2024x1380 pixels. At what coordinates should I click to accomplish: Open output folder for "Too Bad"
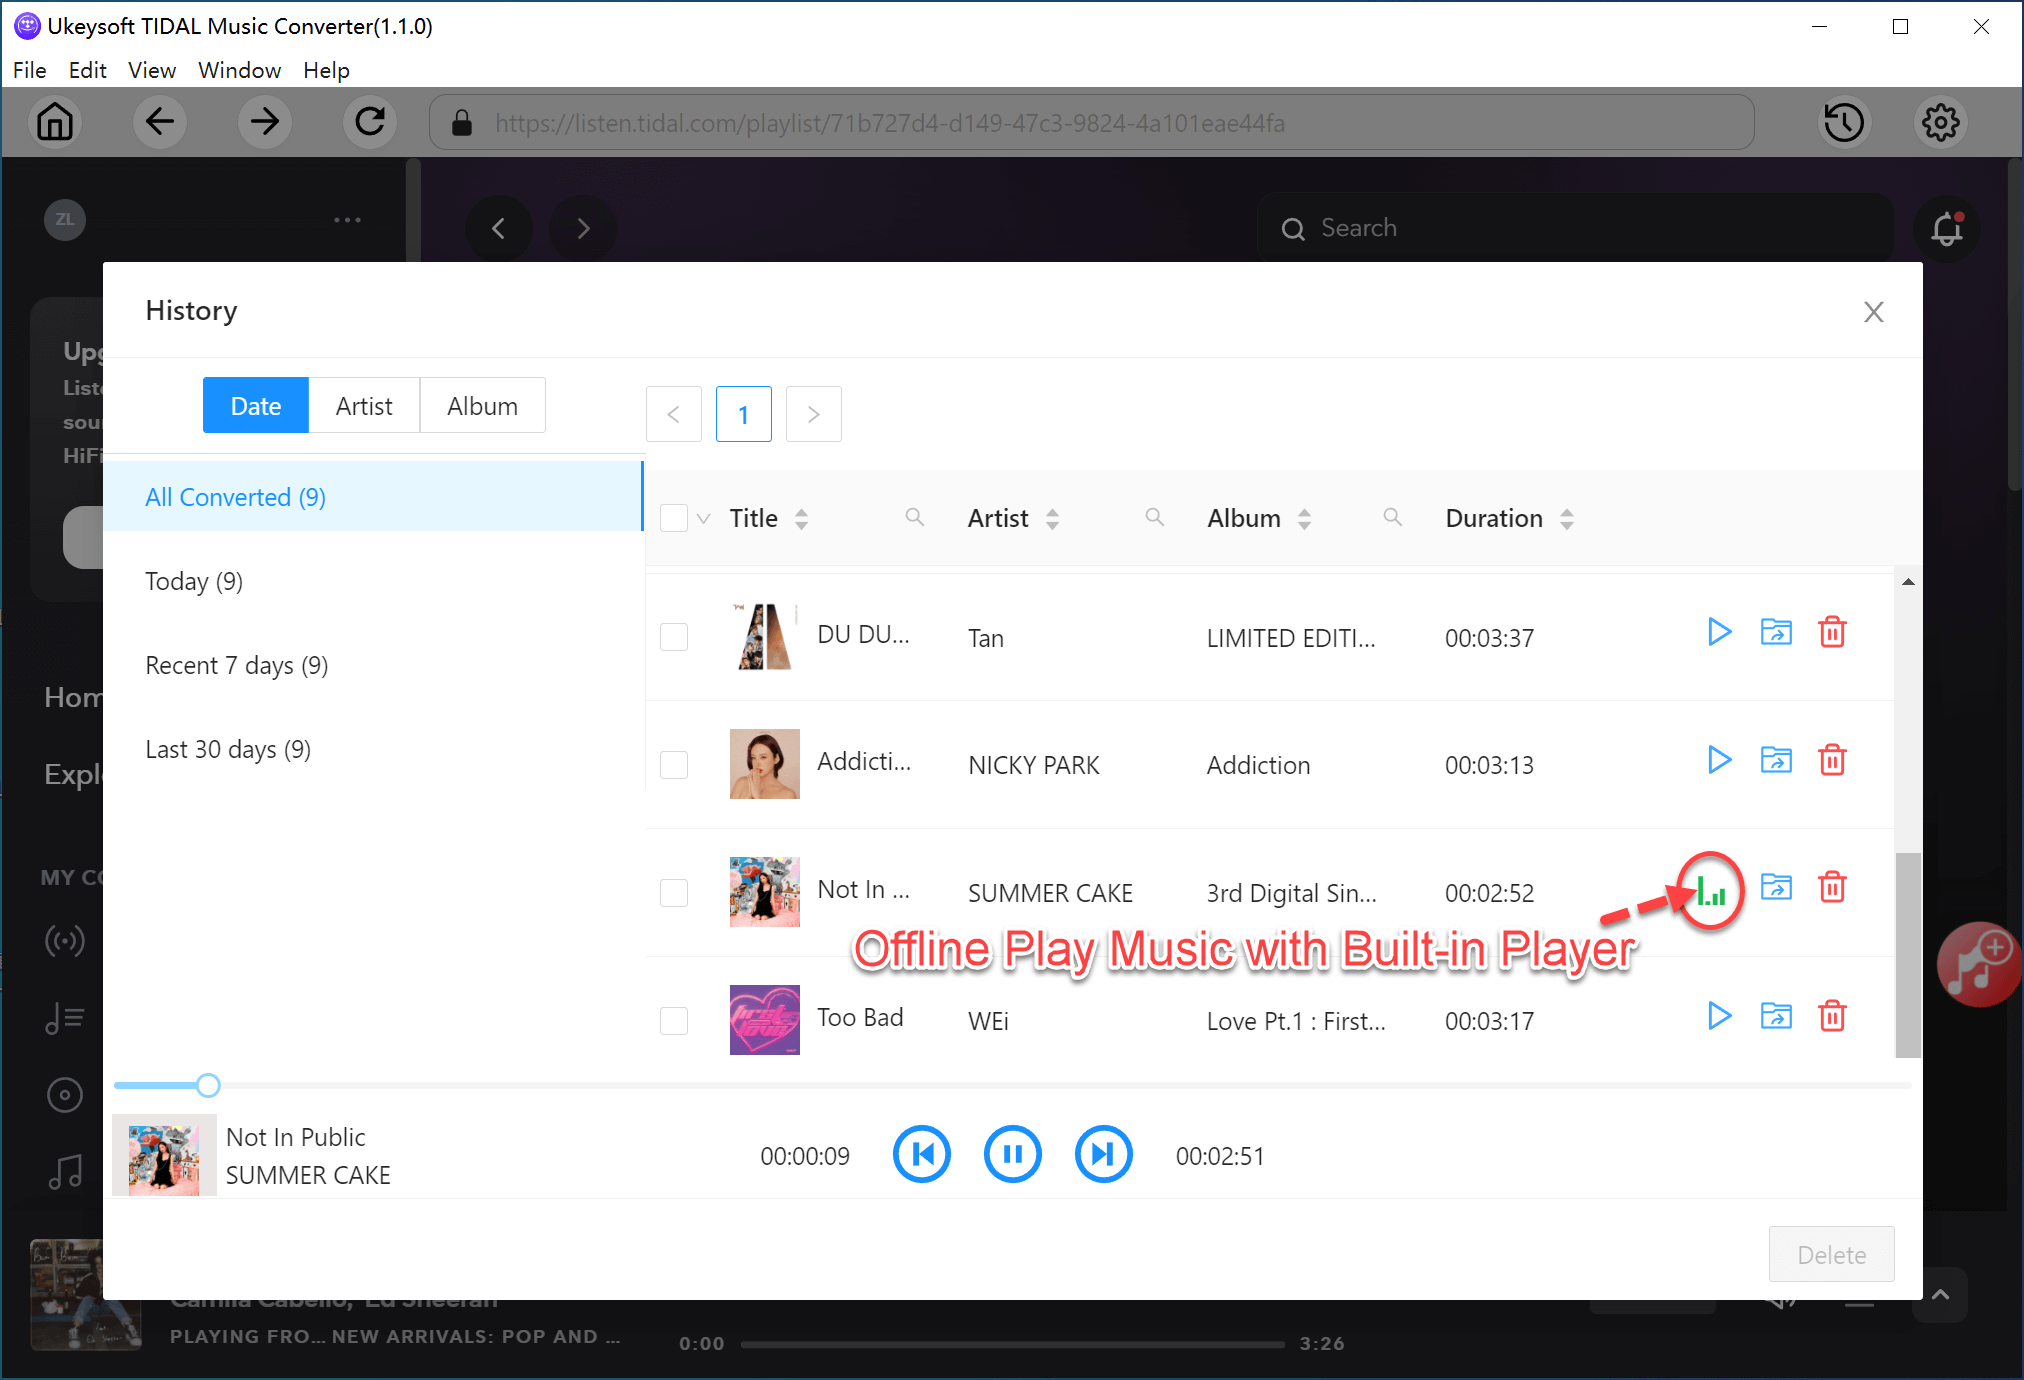[x=1776, y=1016]
